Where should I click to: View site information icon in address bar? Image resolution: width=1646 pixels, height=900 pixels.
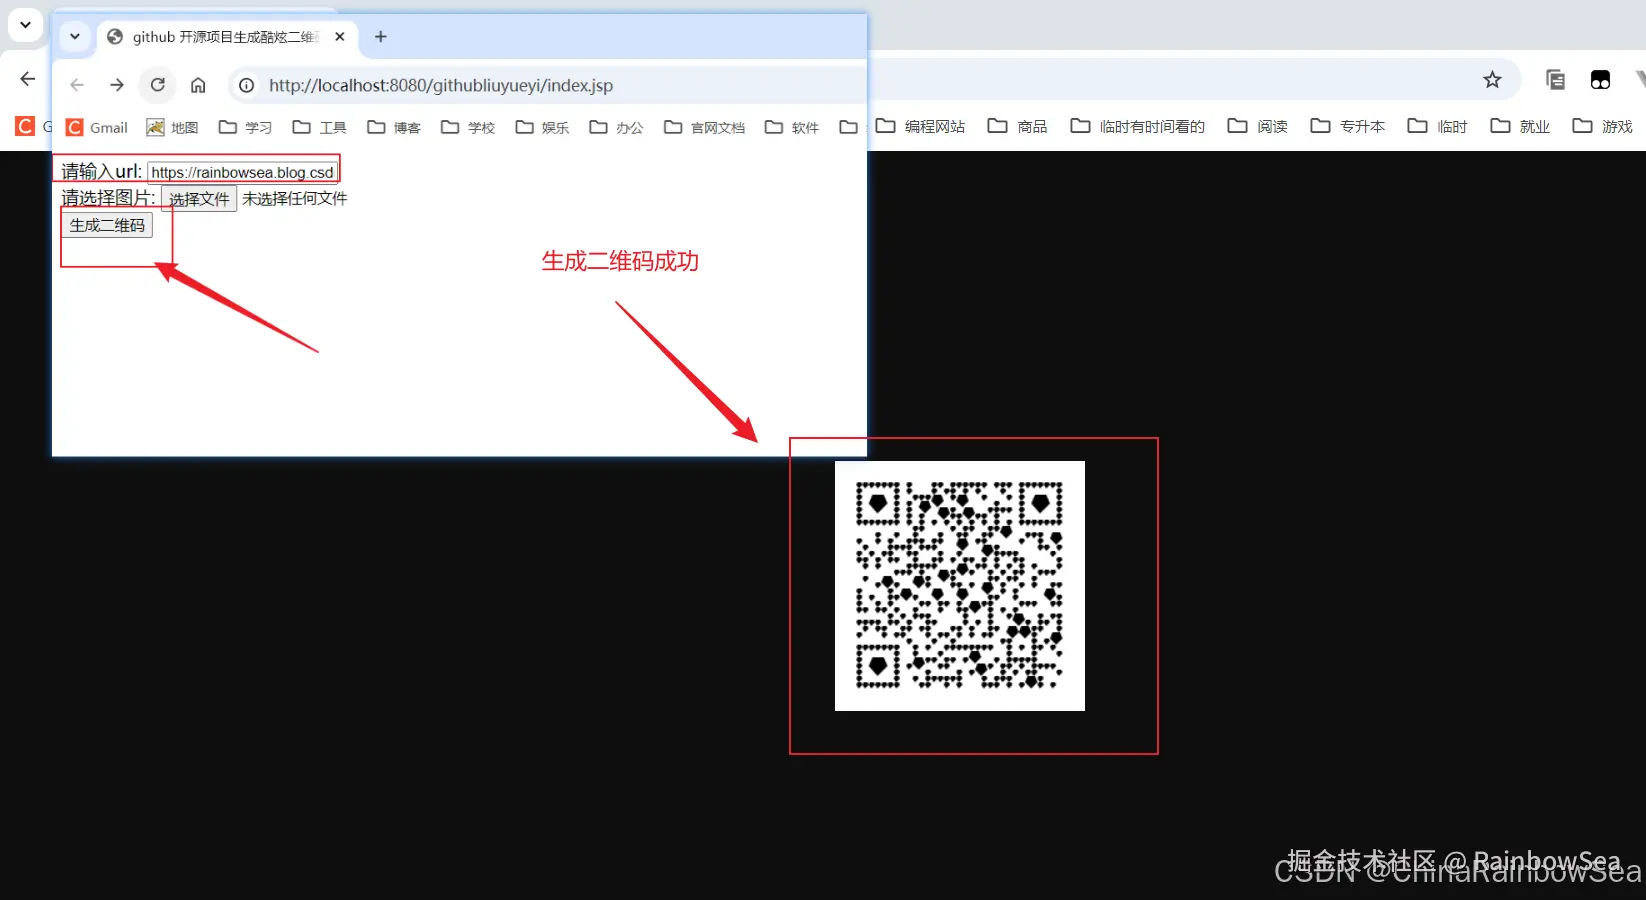246,85
